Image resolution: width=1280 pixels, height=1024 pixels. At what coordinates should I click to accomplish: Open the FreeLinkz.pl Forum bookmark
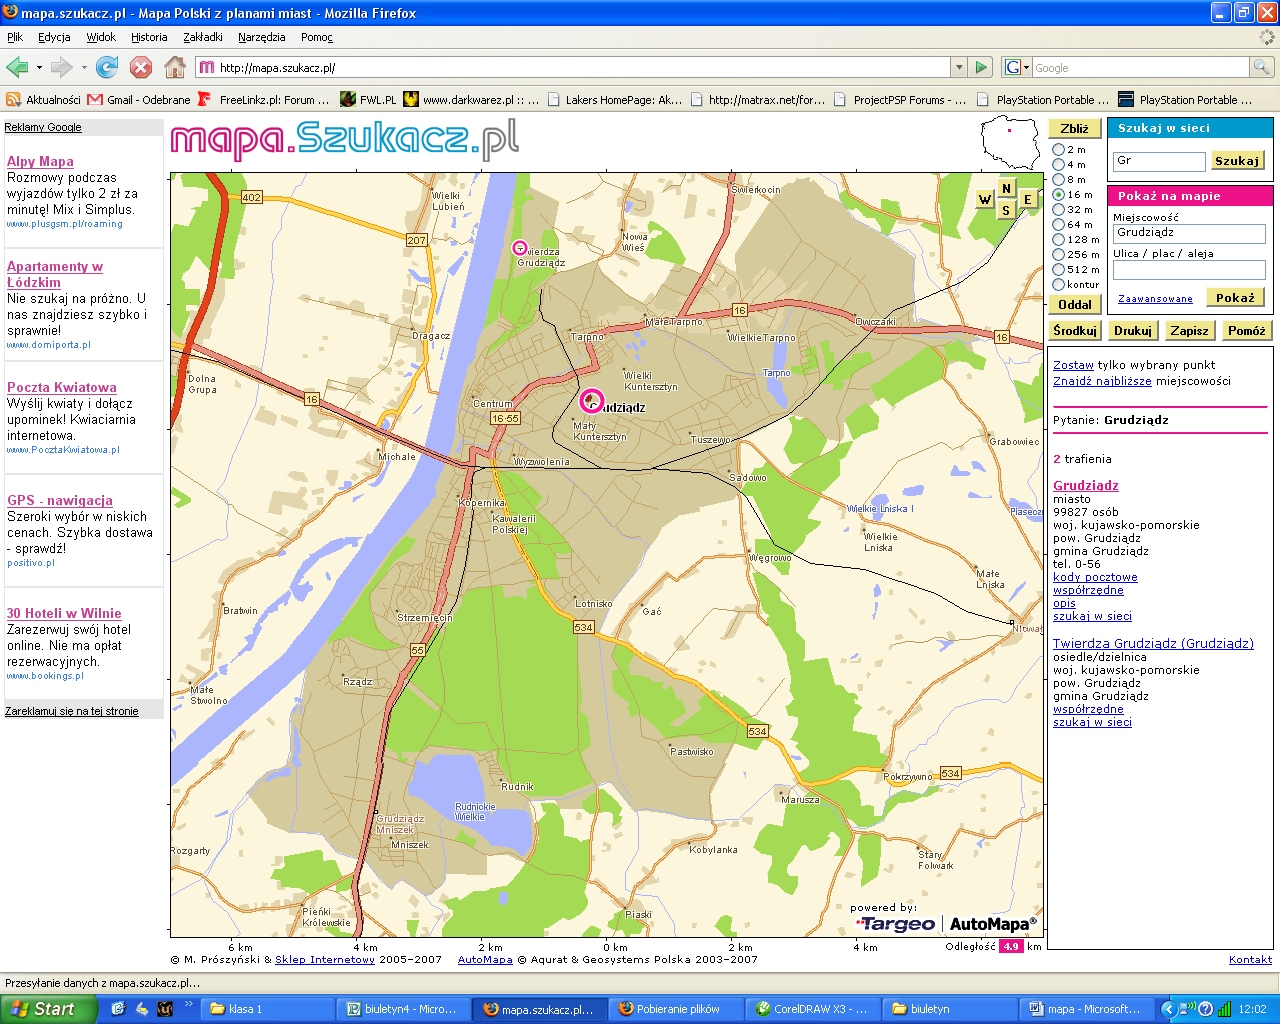pyautogui.click(x=263, y=100)
